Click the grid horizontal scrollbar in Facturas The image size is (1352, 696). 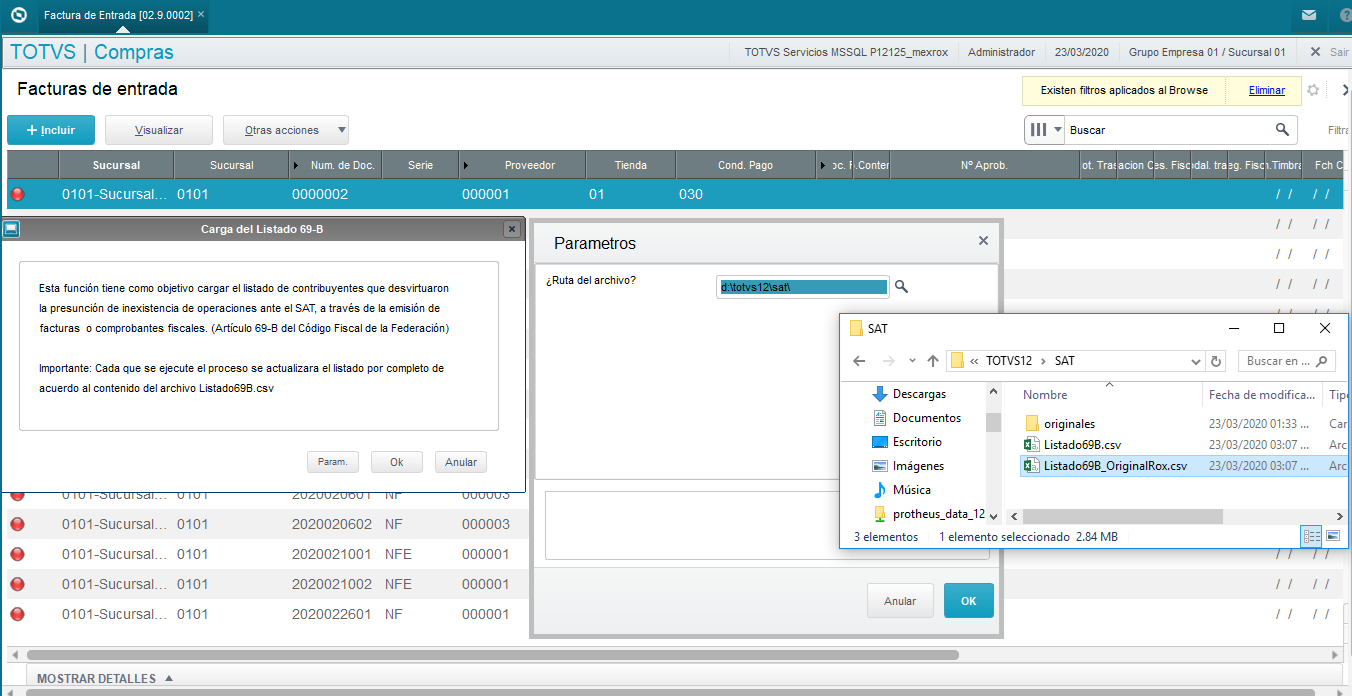click(x=492, y=656)
